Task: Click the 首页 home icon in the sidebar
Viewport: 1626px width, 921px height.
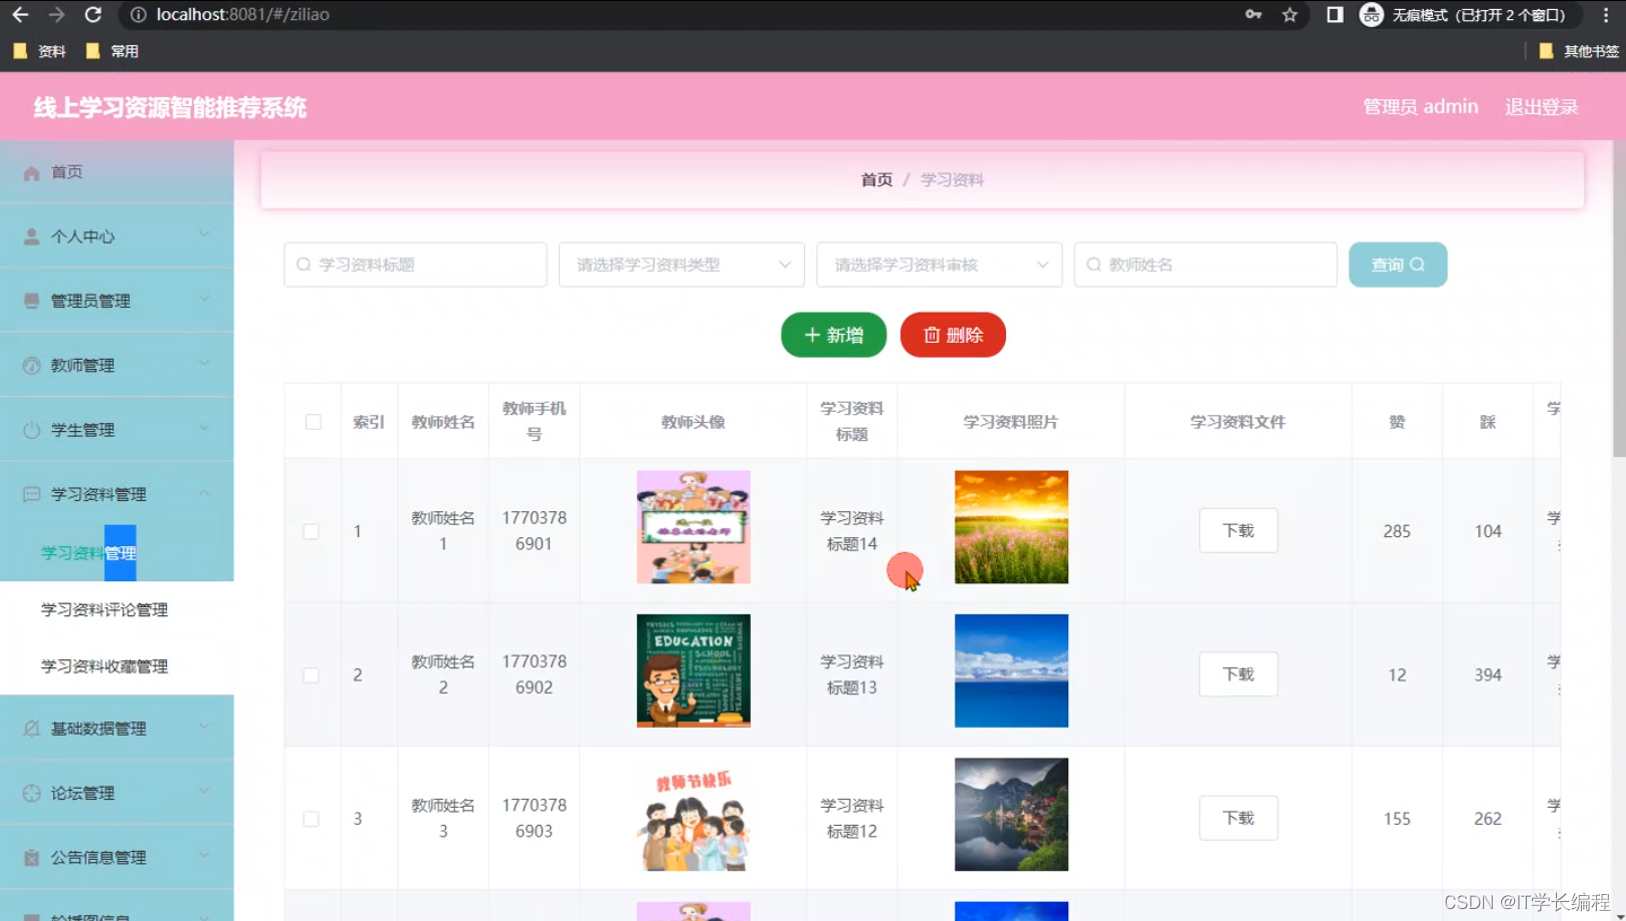Action: pos(31,172)
